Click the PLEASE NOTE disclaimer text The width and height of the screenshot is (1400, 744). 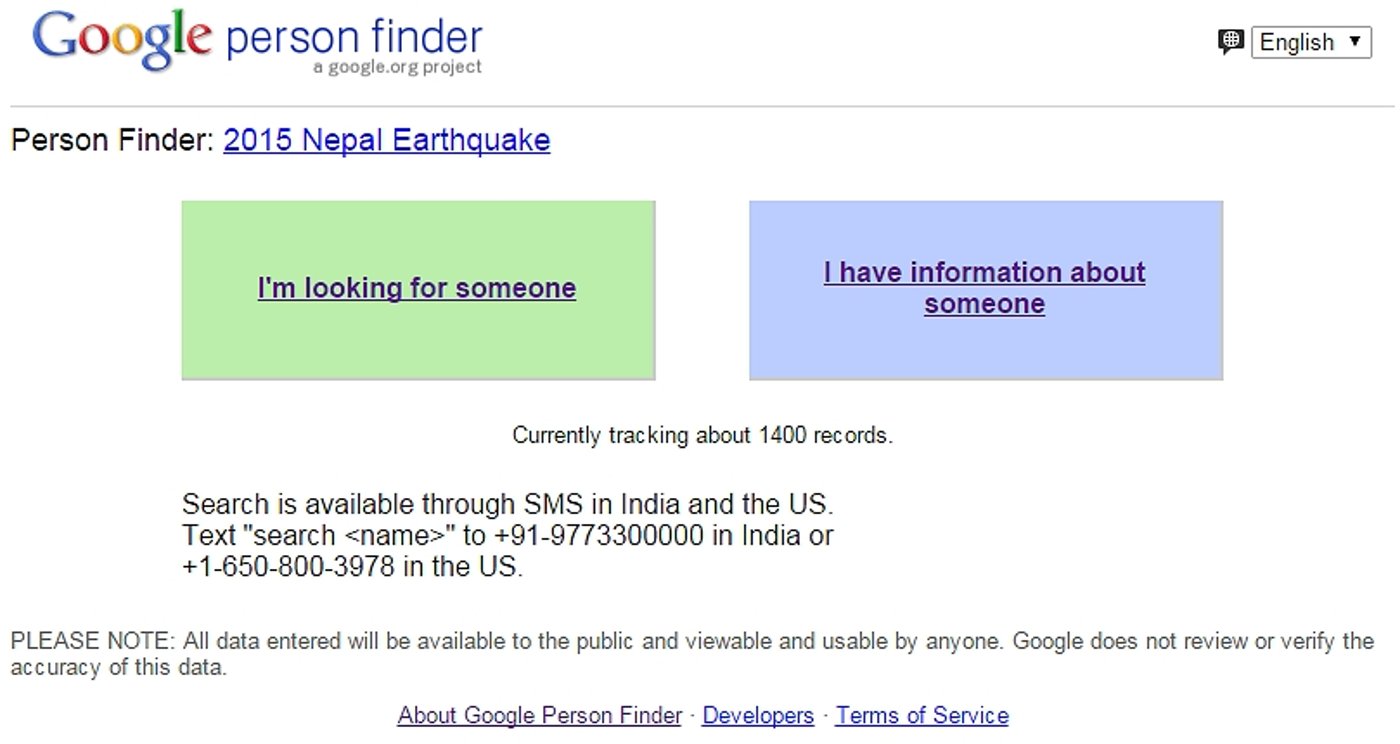[692, 653]
